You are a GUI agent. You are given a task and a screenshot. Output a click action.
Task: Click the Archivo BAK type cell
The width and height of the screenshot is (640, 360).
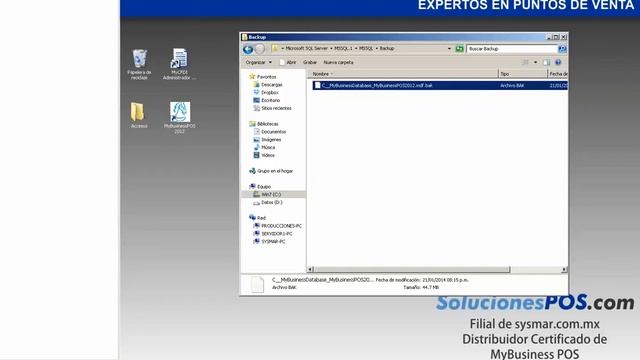tap(512, 85)
